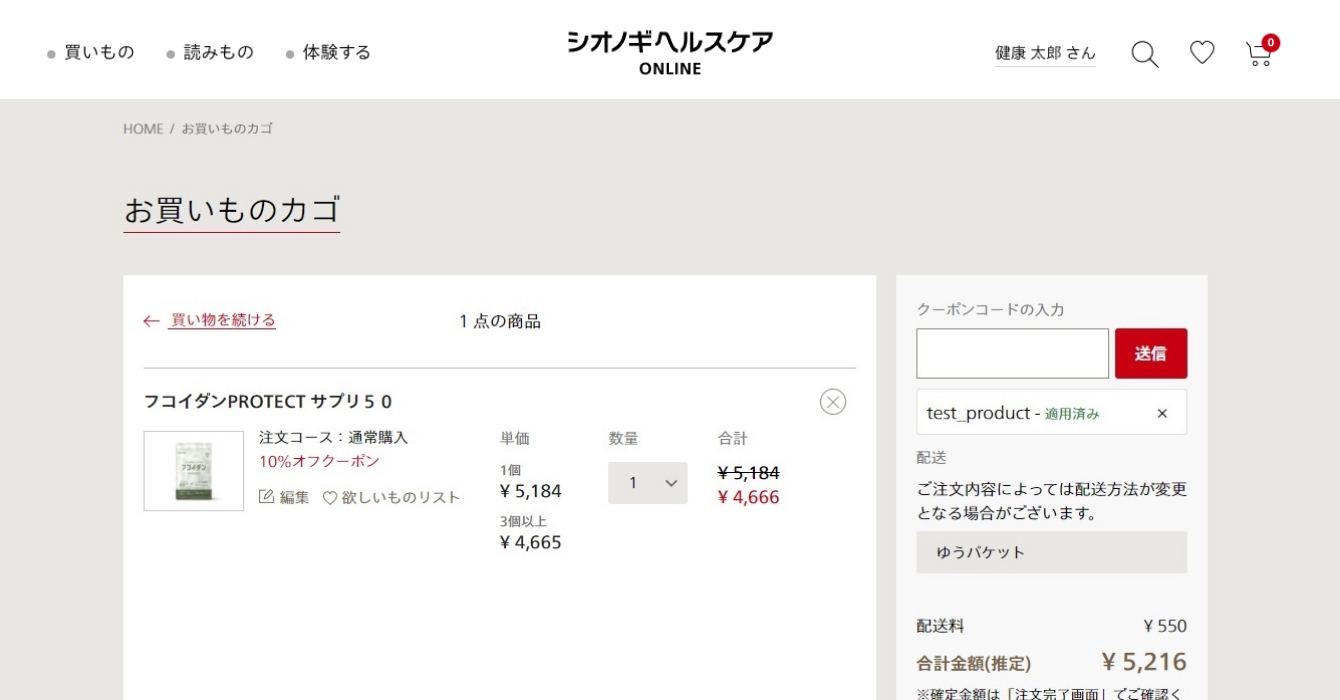
Task: Click the estimated total ¥ 5,216
Action: [x=1144, y=662]
